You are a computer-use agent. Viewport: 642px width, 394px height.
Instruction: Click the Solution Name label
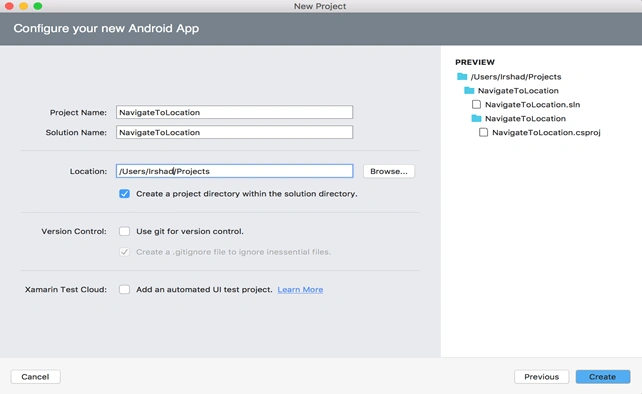pyautogui.click(x=76, y=132)
